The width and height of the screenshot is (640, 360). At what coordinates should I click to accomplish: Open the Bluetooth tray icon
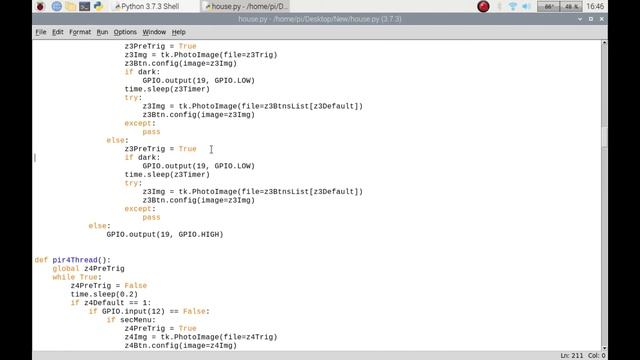pos(499,6)
